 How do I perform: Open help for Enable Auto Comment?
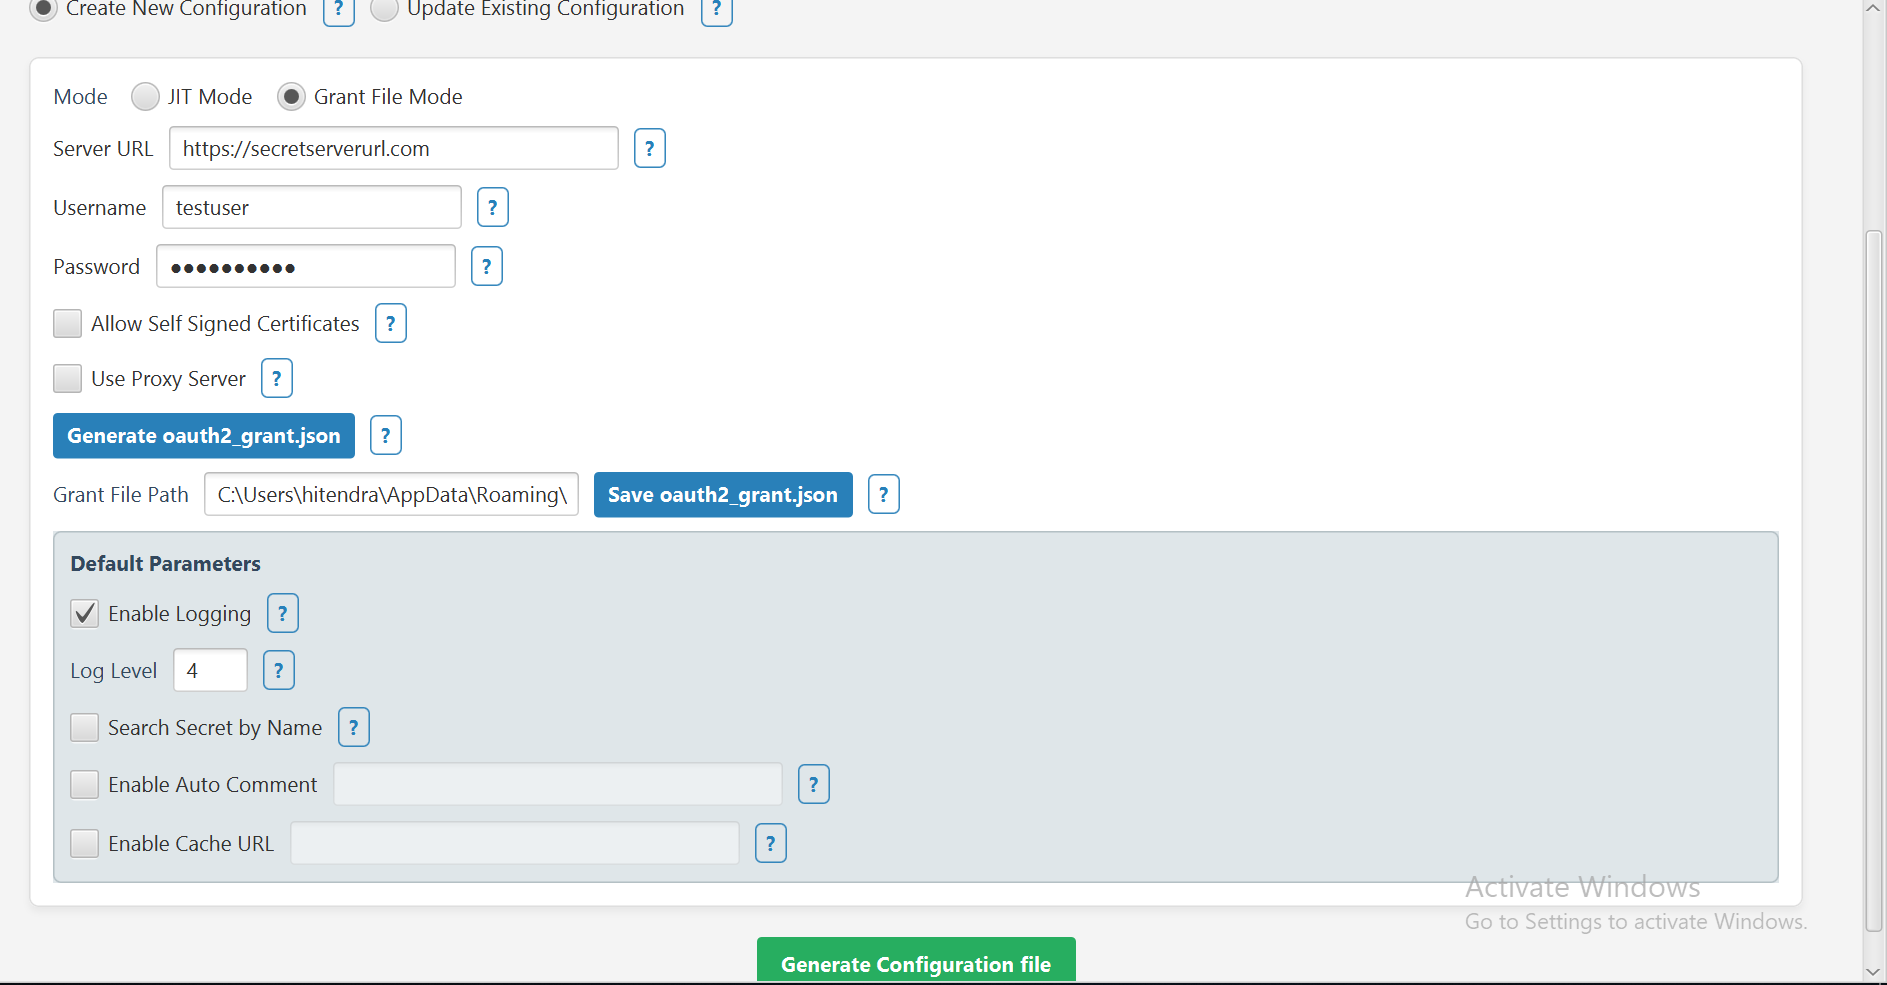(813, 785)
